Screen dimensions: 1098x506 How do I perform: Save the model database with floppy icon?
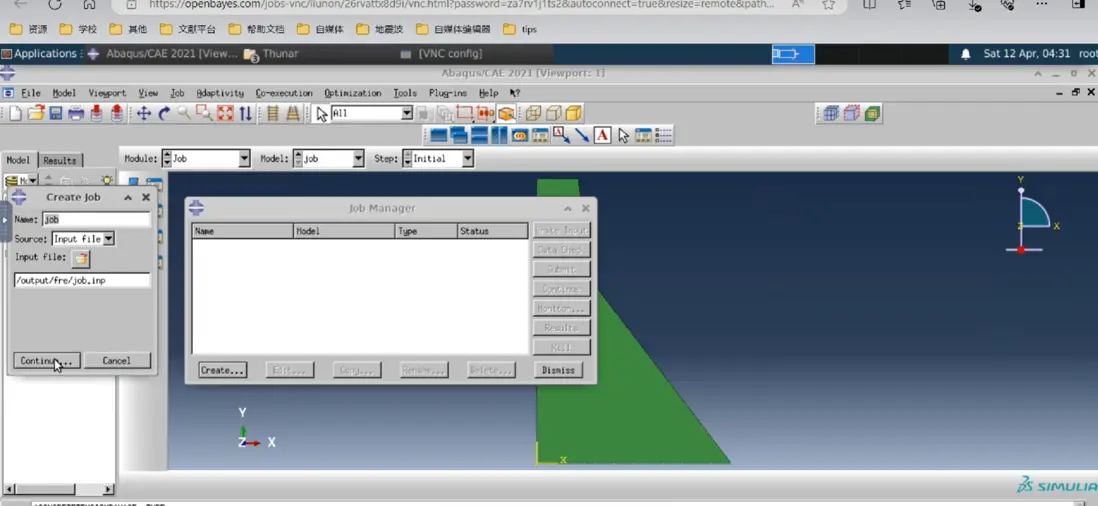click(56, 113)
